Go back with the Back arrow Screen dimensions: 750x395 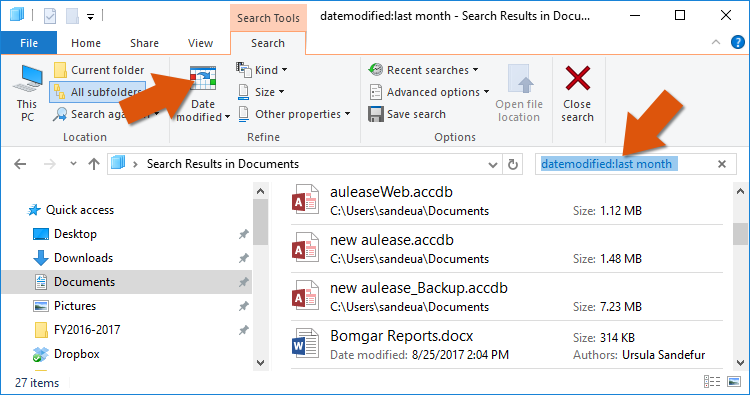point(20,164)
